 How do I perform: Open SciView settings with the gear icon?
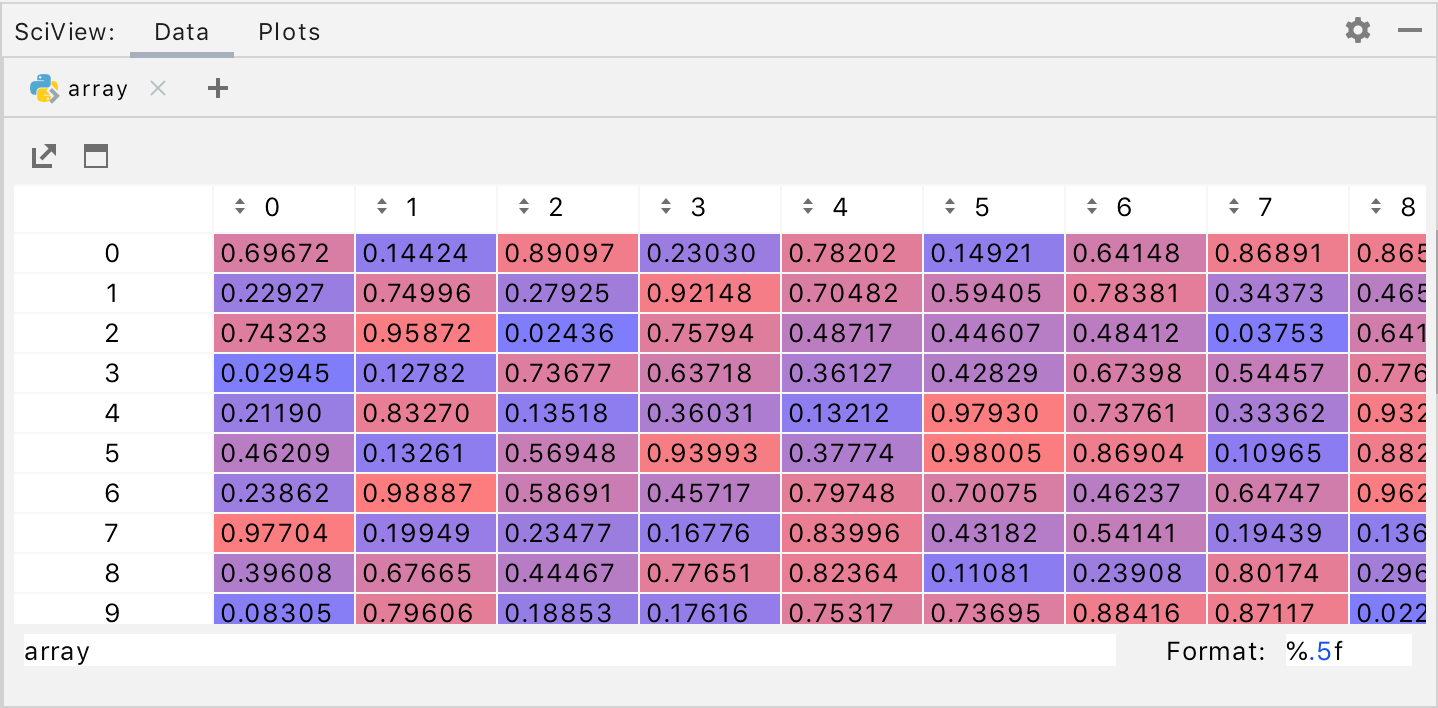tap(1357, 29)
